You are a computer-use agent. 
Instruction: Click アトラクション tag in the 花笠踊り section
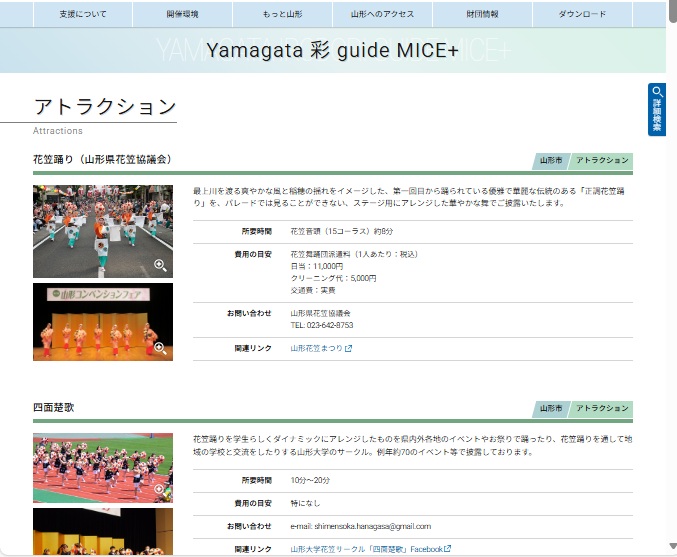coord(602,161)
